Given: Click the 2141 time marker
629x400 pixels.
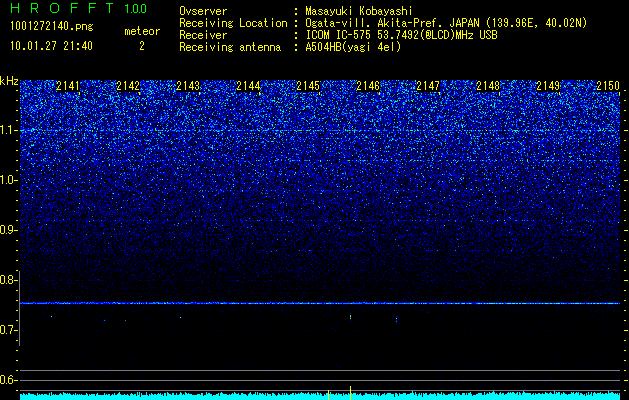Looking at the screenshot, I should coord(68,86).
